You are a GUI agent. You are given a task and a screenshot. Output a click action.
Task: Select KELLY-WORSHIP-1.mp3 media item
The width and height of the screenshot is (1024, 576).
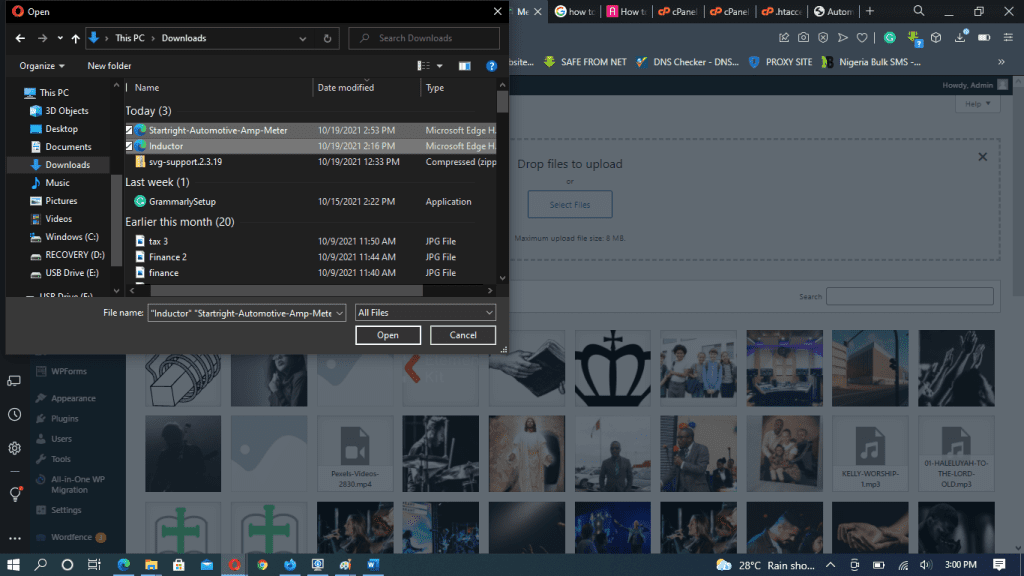(870, 454)
